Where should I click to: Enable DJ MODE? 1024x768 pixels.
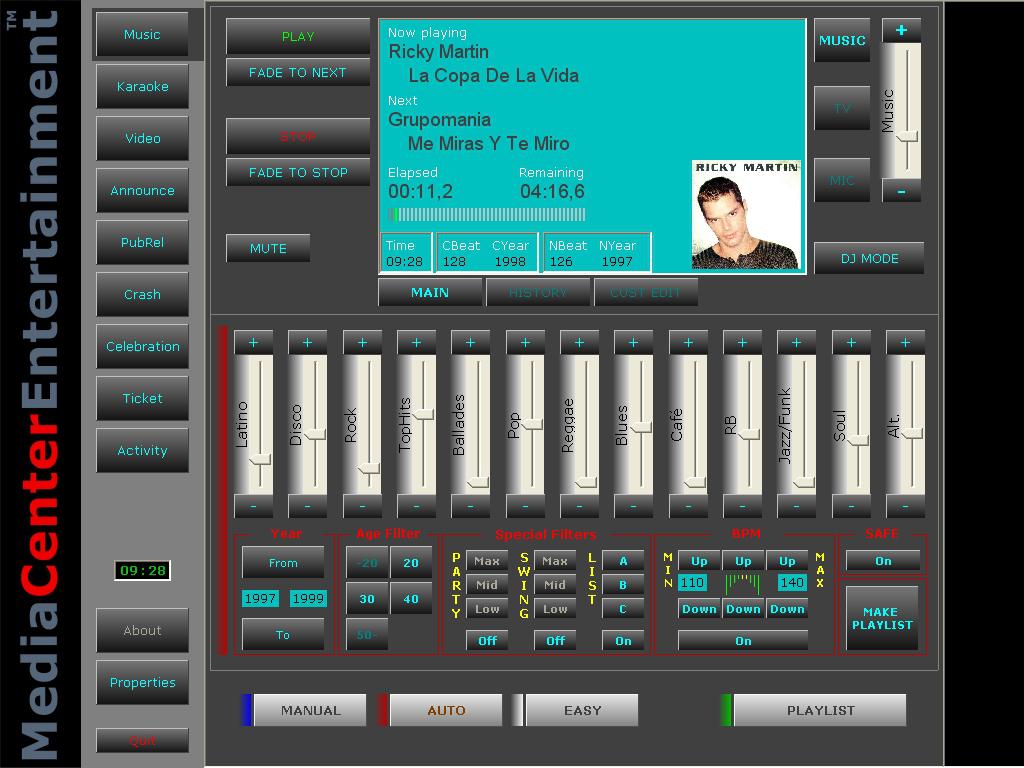pos(868,258)
